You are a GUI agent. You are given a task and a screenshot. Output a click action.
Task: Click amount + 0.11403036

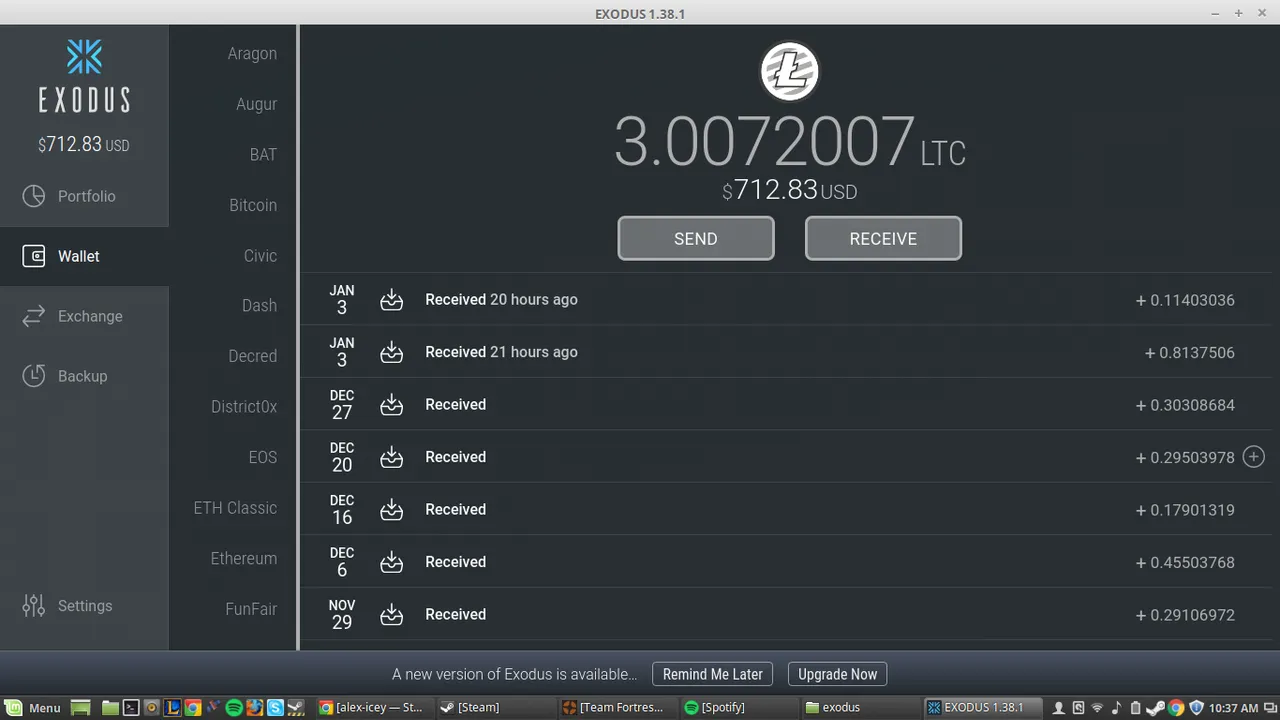tap(1185, 300)
